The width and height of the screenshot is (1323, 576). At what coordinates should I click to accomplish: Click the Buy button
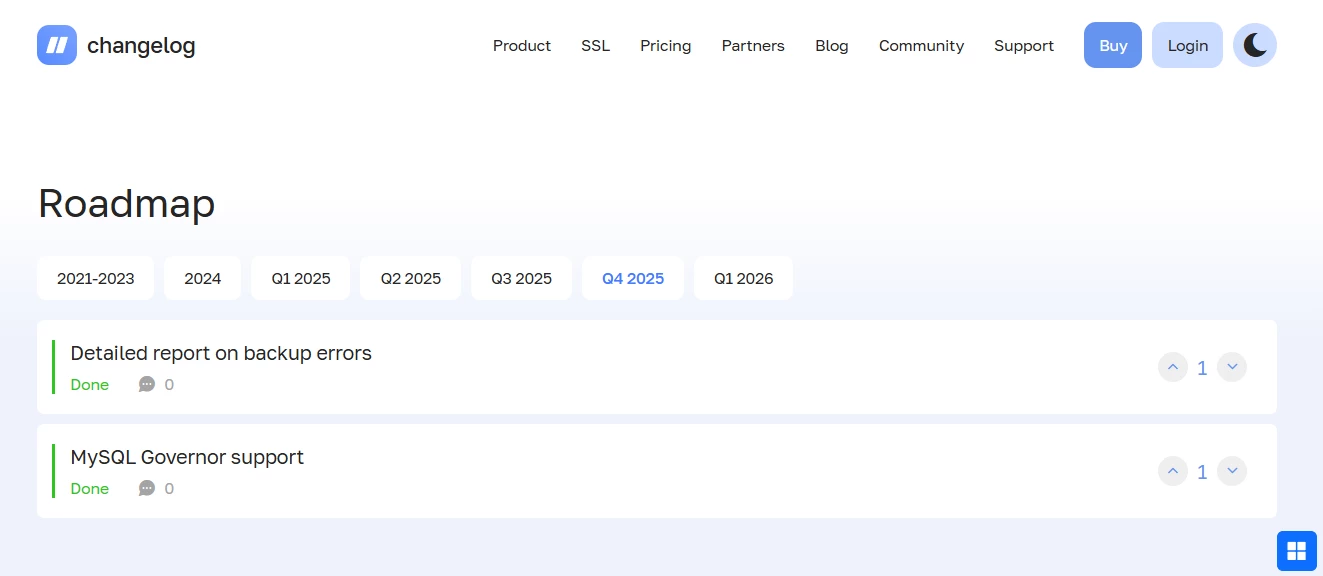click(x=1112, y=45)
